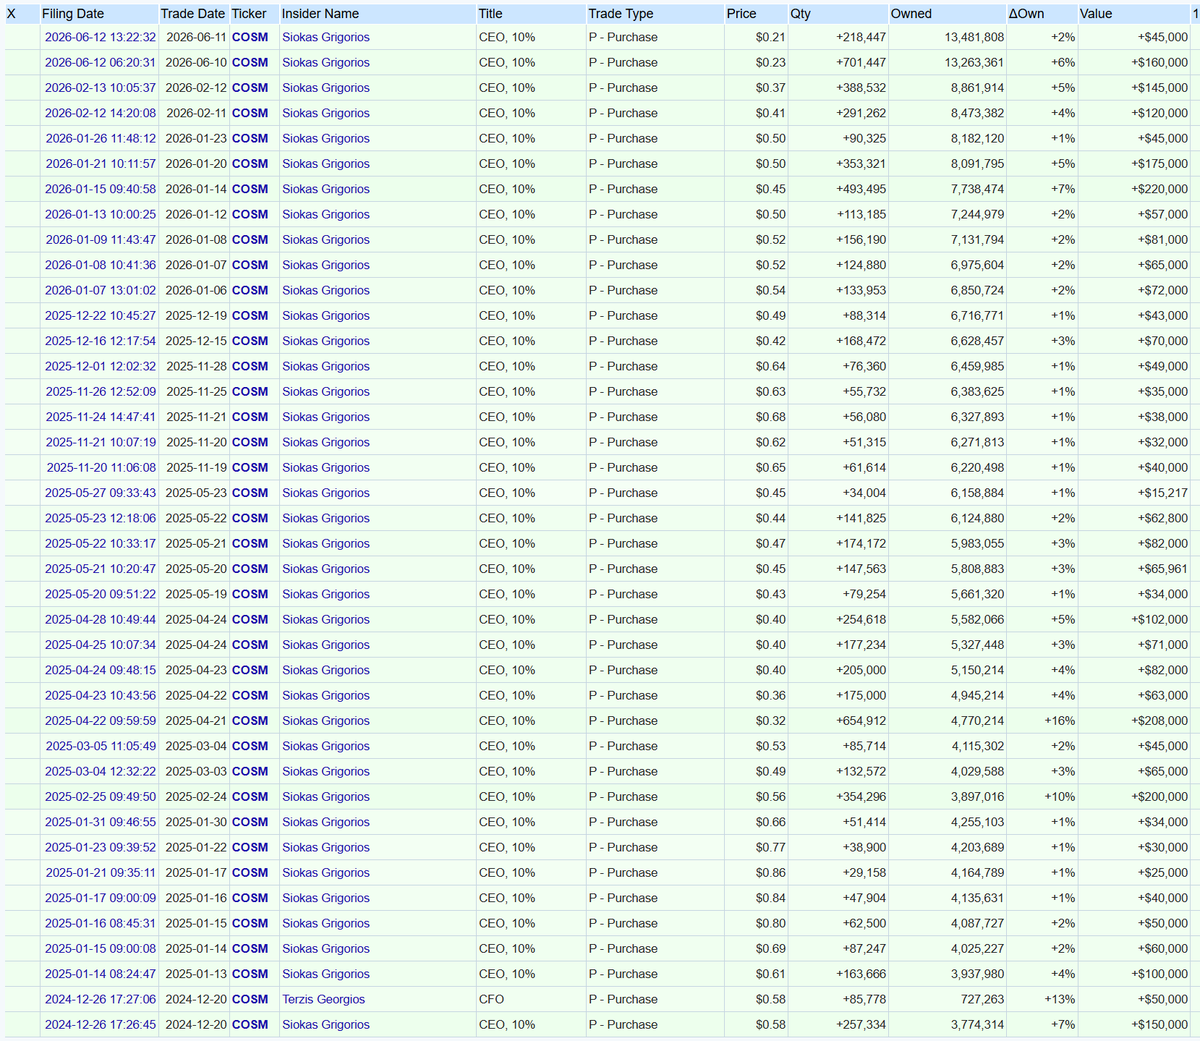Select value cell +$220,000
The image size is (1200, 1041).
point(1160,189)
